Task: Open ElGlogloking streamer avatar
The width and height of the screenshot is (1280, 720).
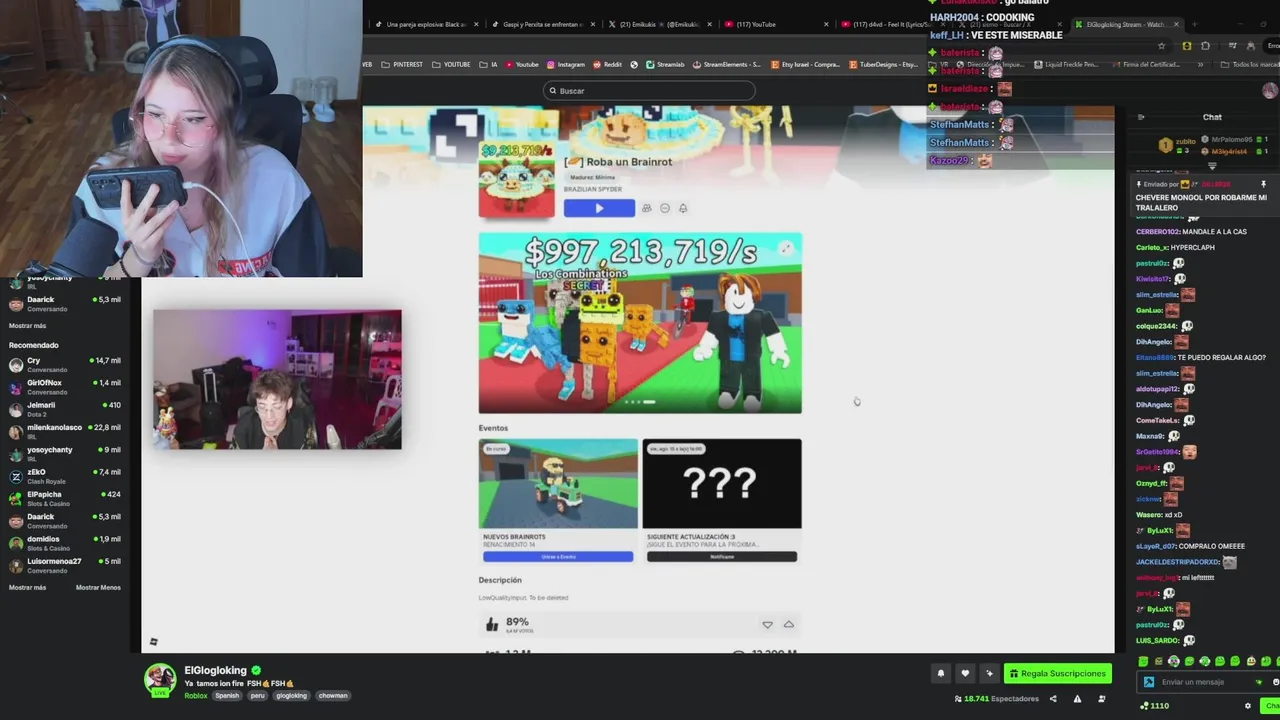Action: [159, 679]
